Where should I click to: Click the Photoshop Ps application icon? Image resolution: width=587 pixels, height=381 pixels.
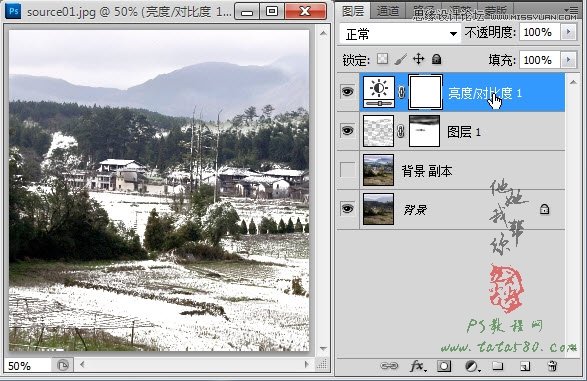click(13, 11)
